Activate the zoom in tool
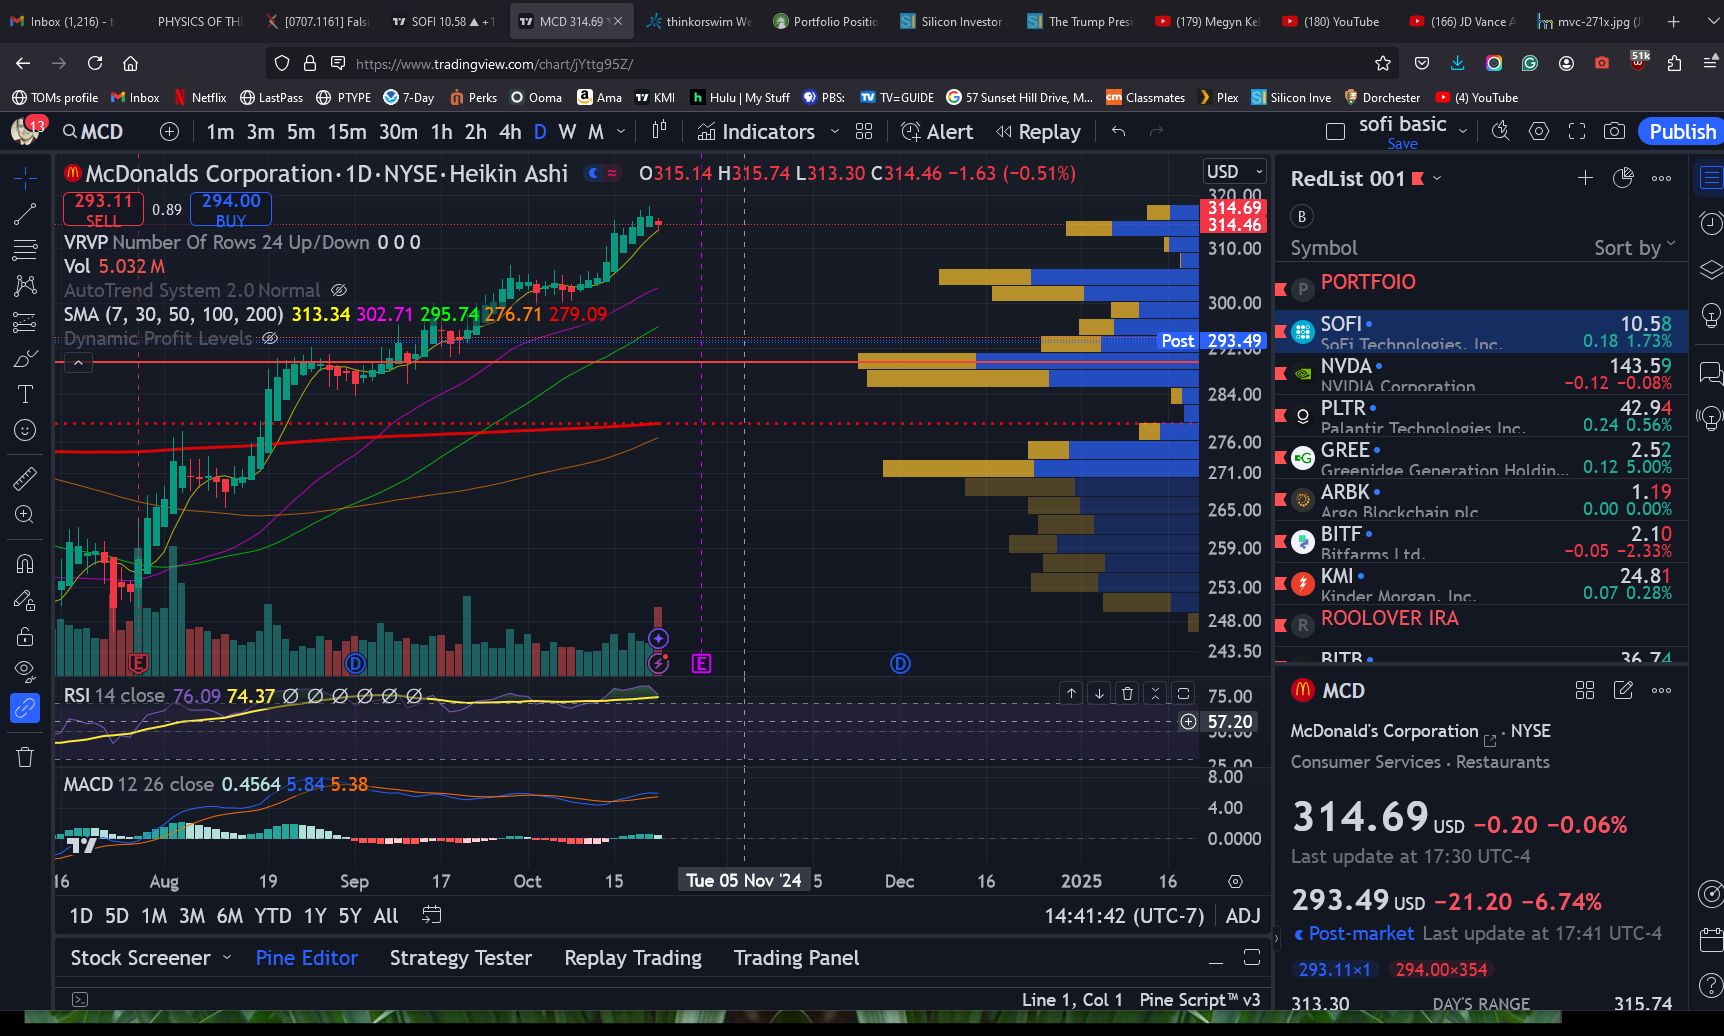The image size is (1724, 1036). coord(25,515)
